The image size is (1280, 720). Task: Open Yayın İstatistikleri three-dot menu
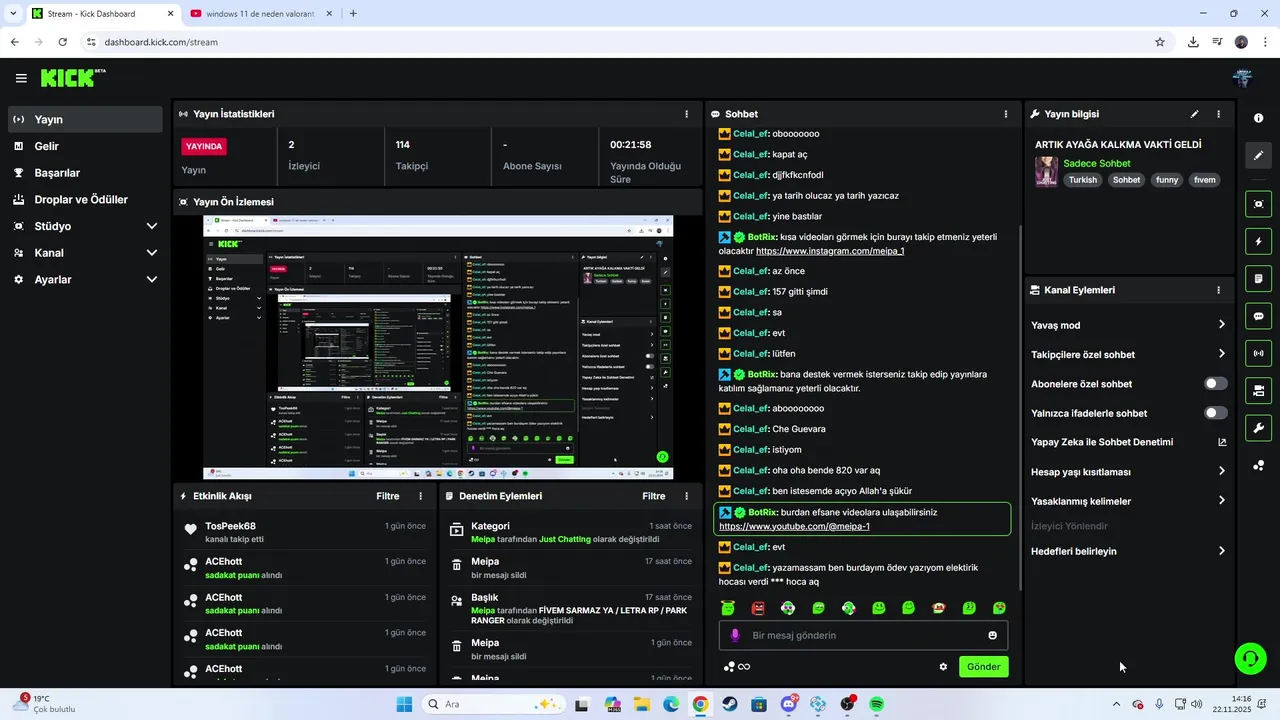coord(686,114)
